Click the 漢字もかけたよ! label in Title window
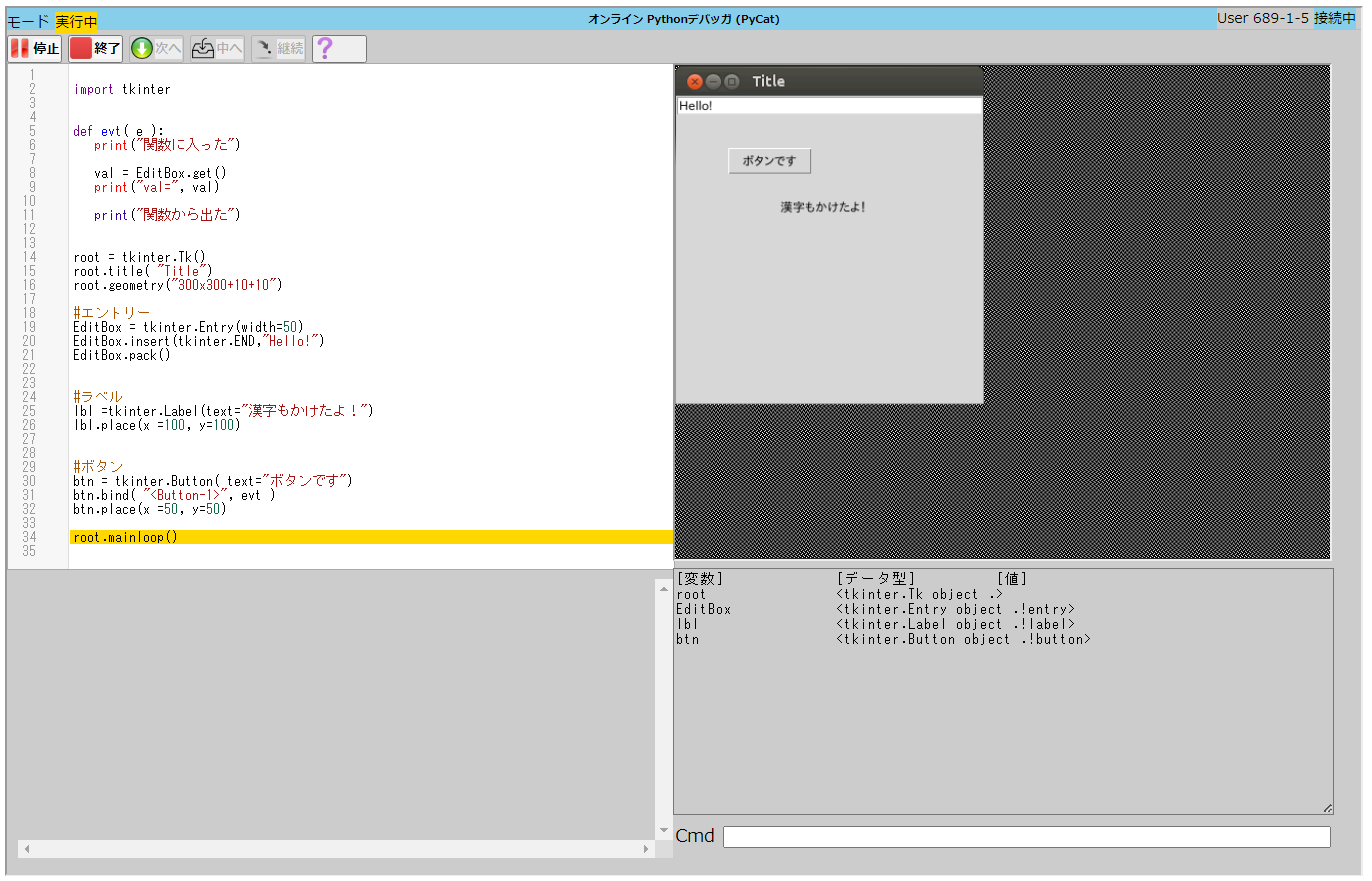The image size is (1372, 881). point(823,207)
